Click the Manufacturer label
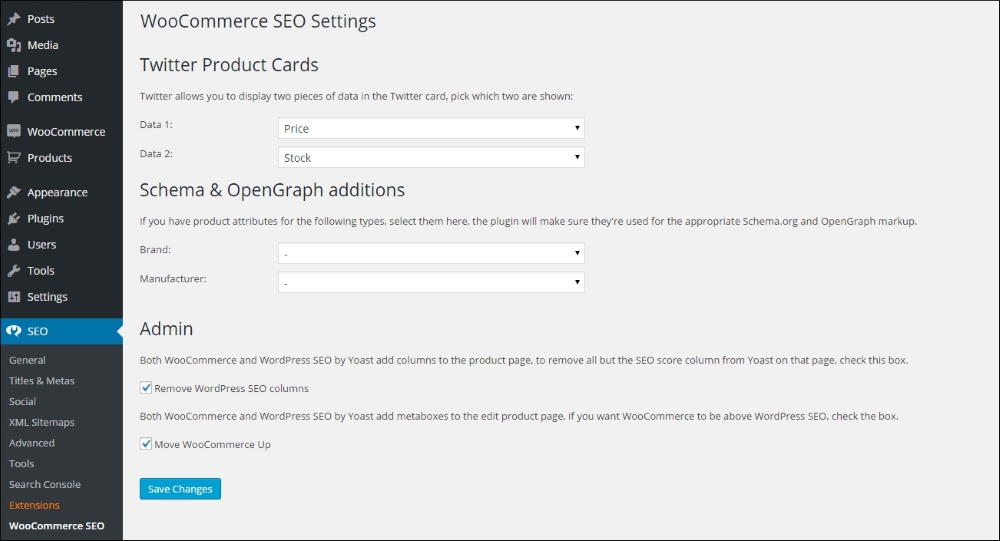Viewport: 1000px width, 541px height. (x=173, y=279)
